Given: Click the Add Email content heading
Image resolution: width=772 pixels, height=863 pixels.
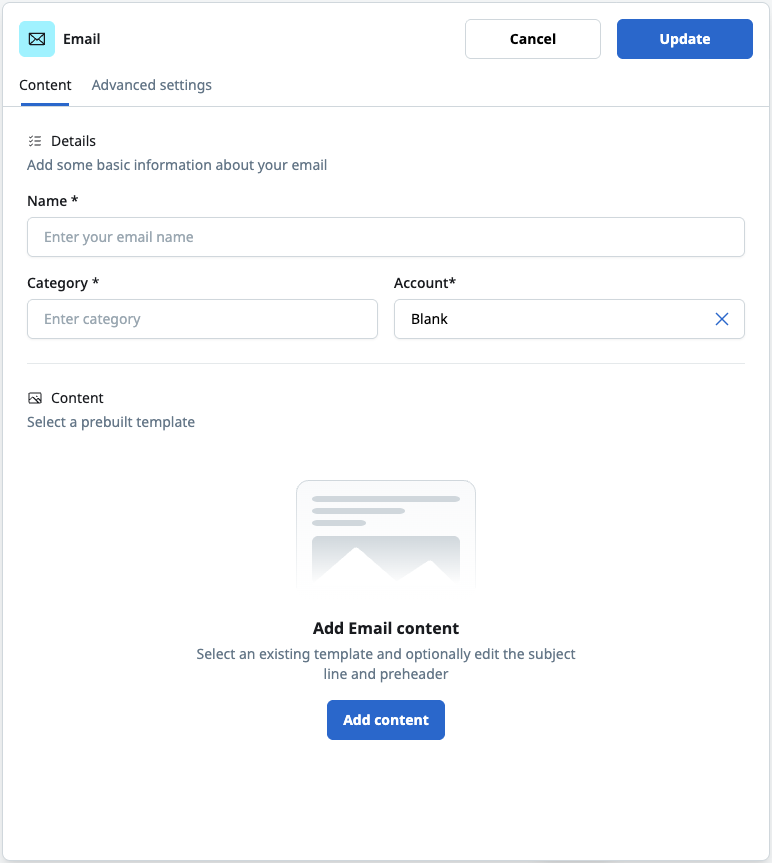Looking at the screenshot, I should [x=386, y=629].
